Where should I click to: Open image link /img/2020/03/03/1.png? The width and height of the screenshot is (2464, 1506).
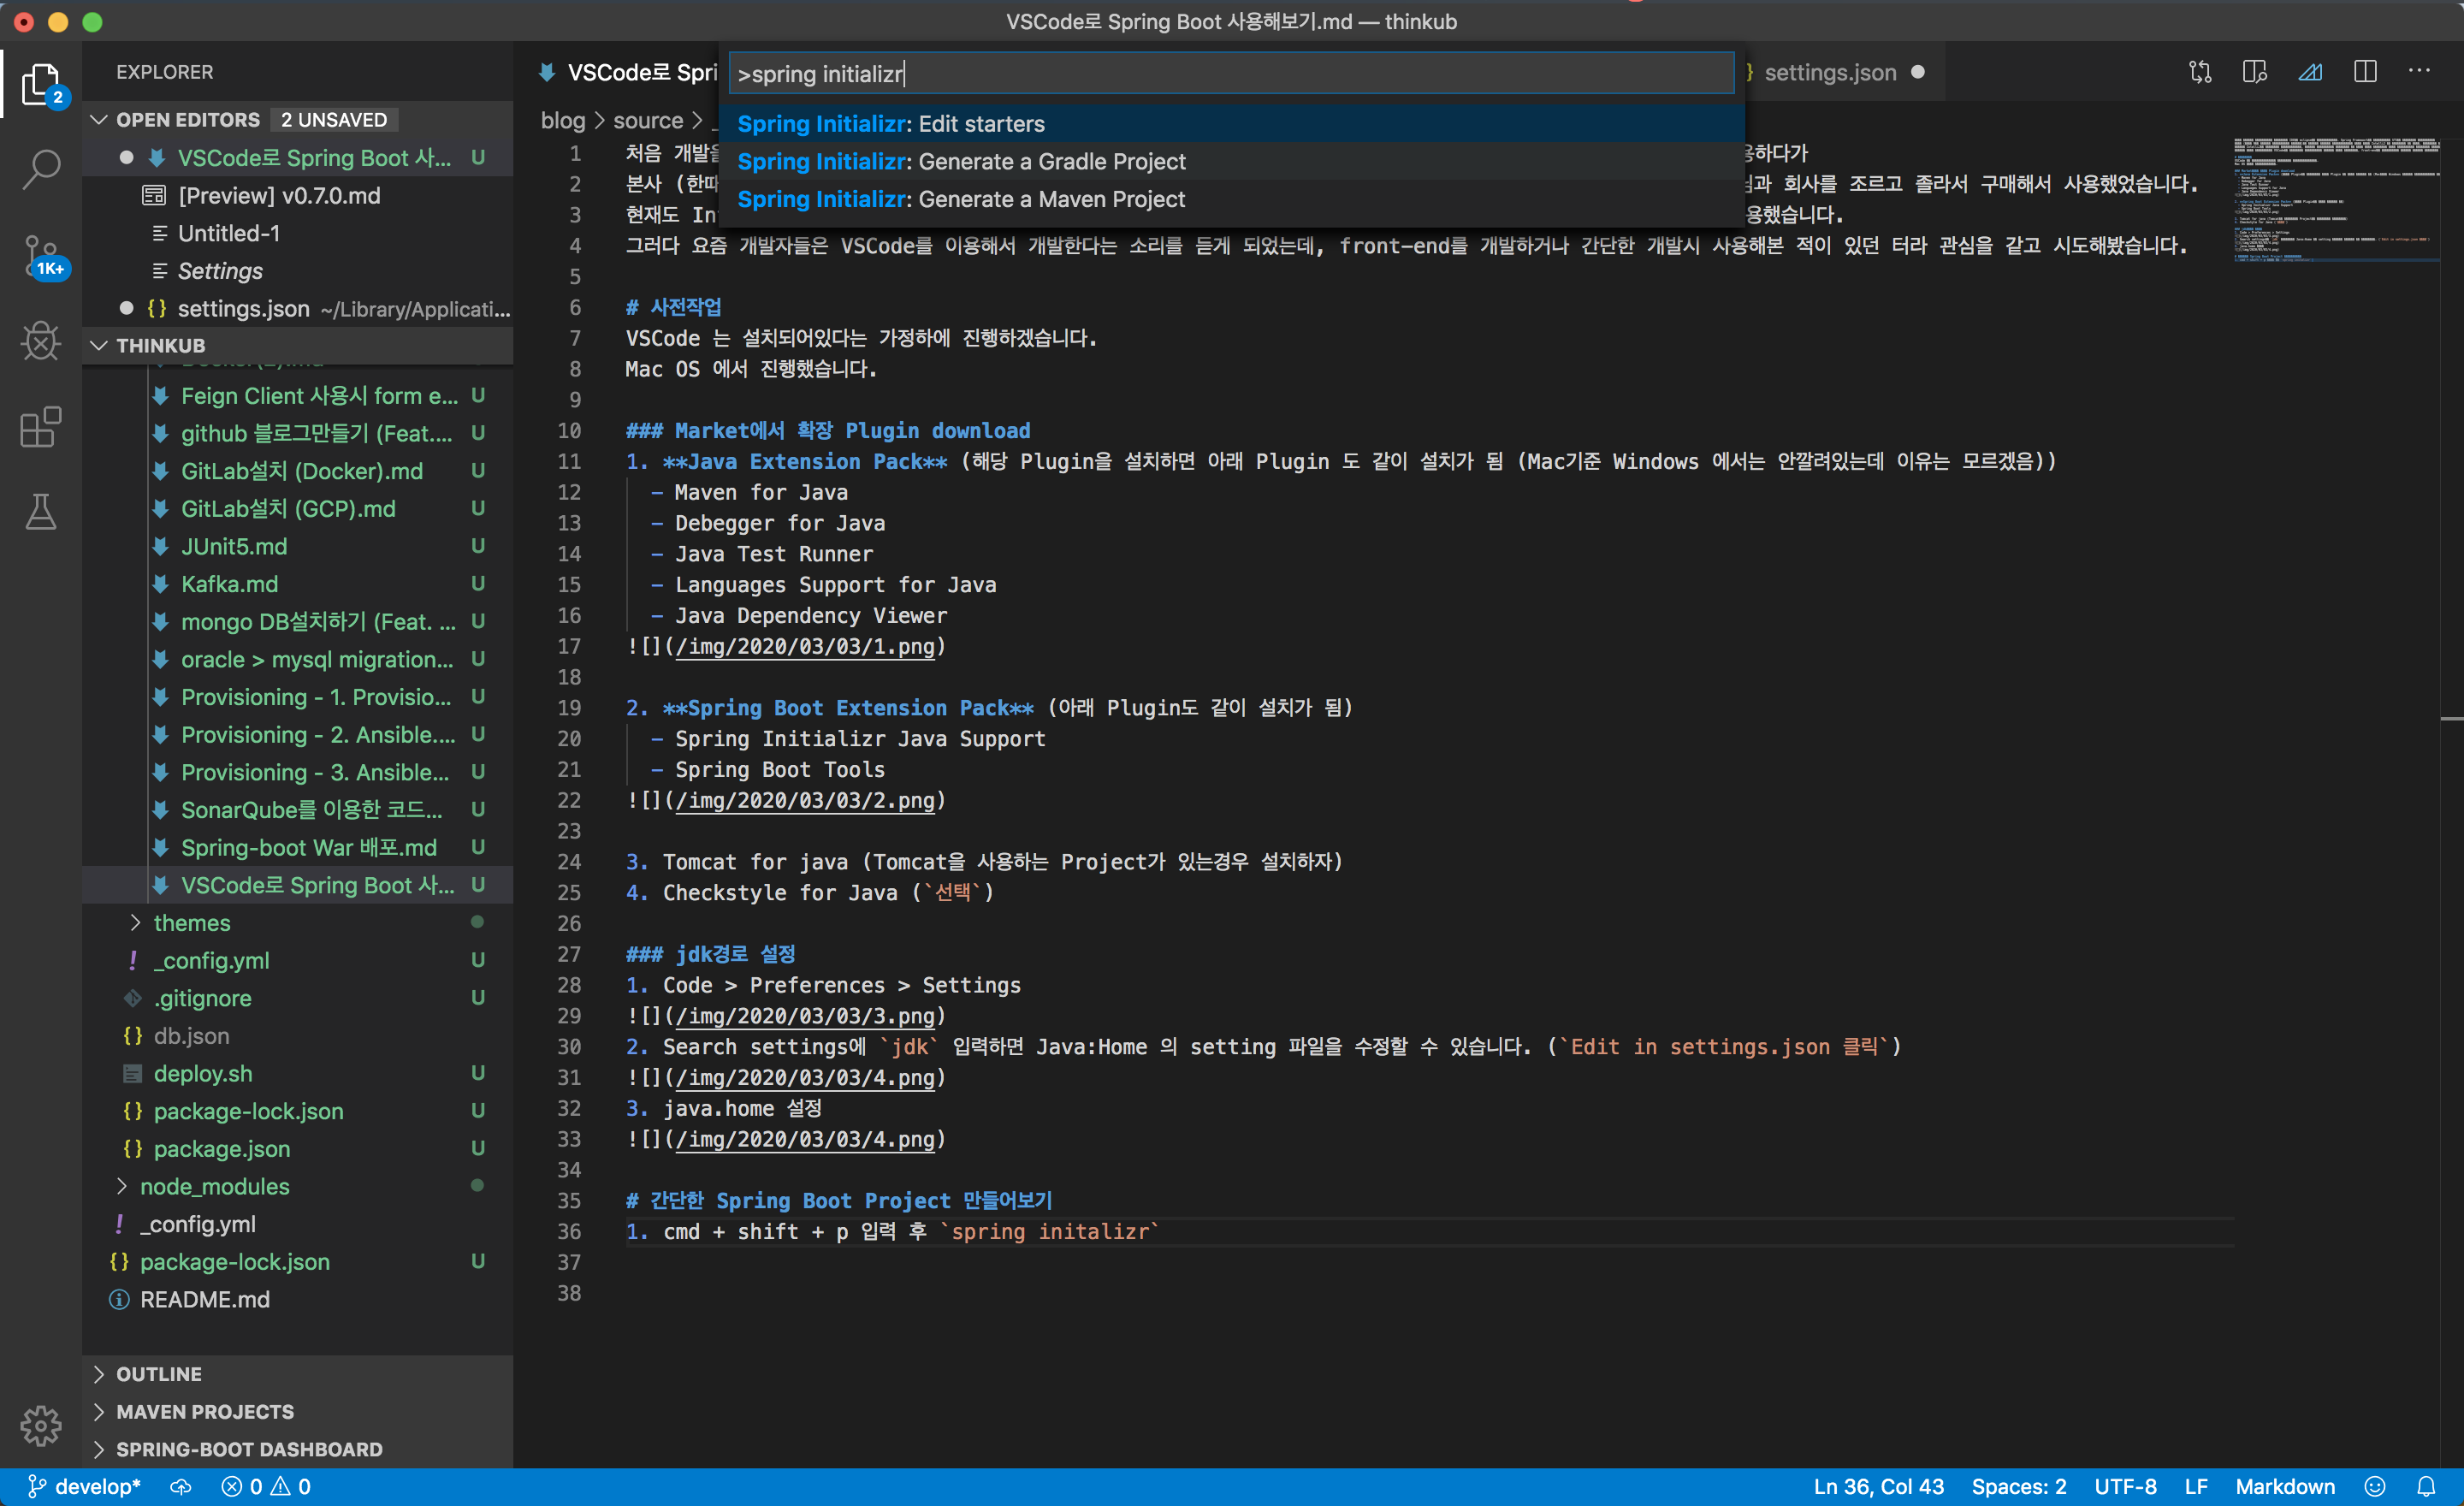[x=805, y=646]
